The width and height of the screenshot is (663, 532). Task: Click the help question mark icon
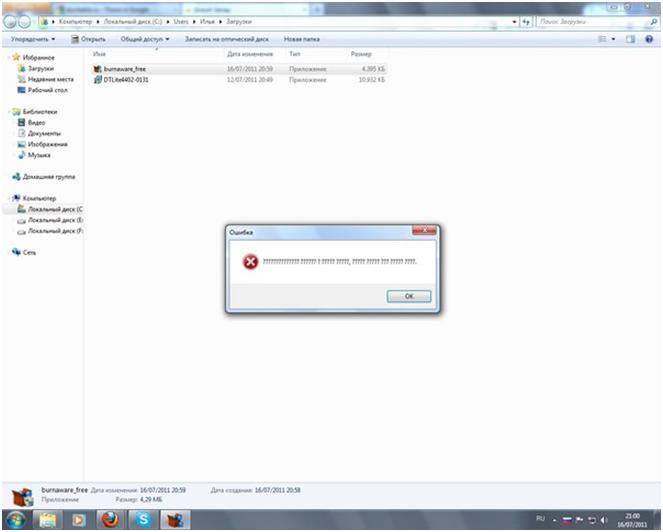649,39
